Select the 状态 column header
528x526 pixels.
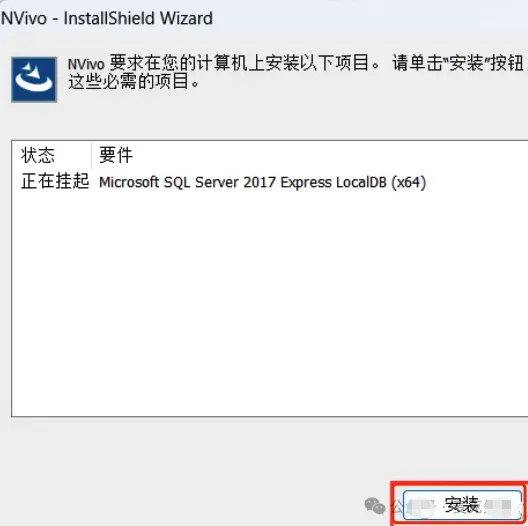click(x=38, y=155)
